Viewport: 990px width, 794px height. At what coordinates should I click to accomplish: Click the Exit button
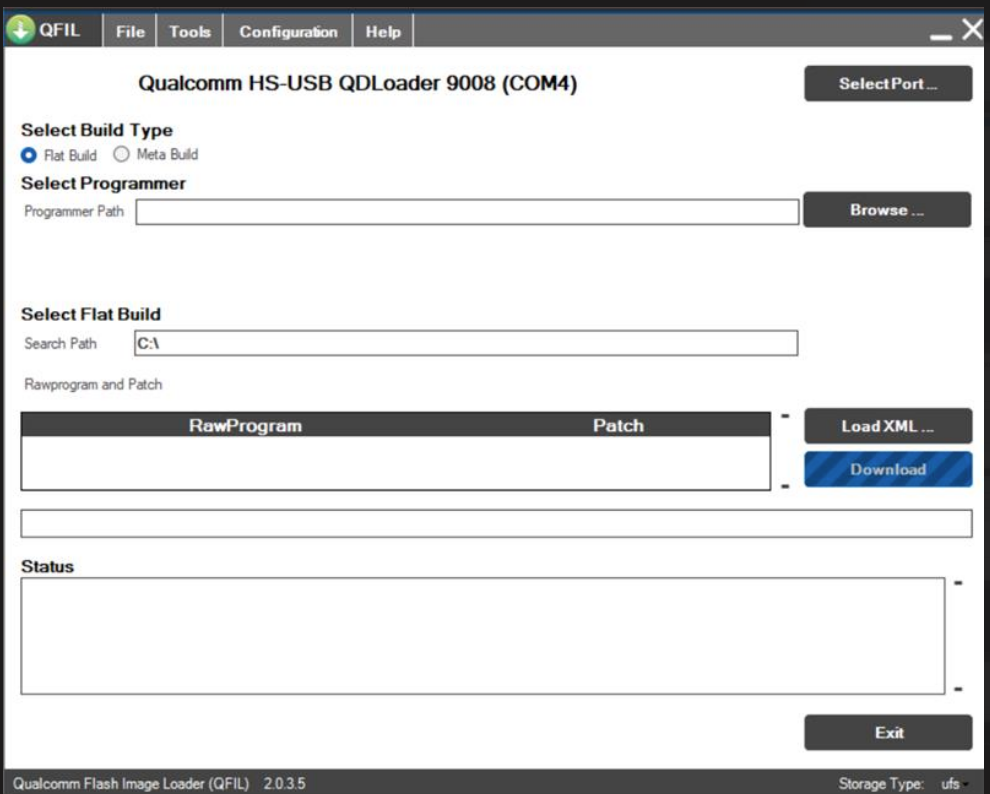(888, 732)
